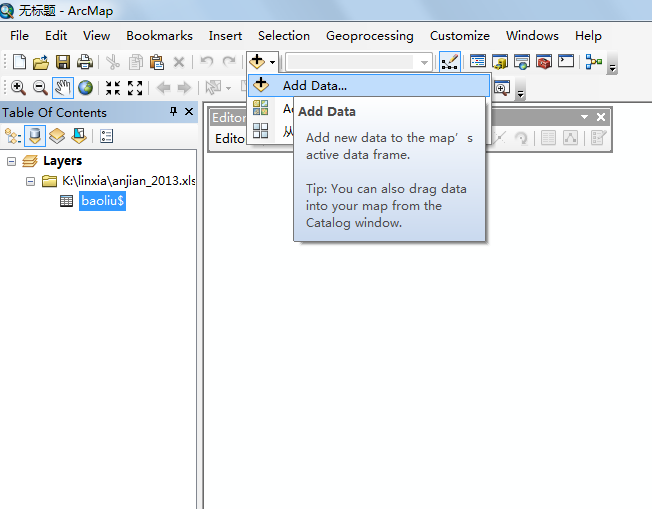The width and height of the screenshot is (652, 509).
Task: Open the Search window icon
Action: [522, 62]
